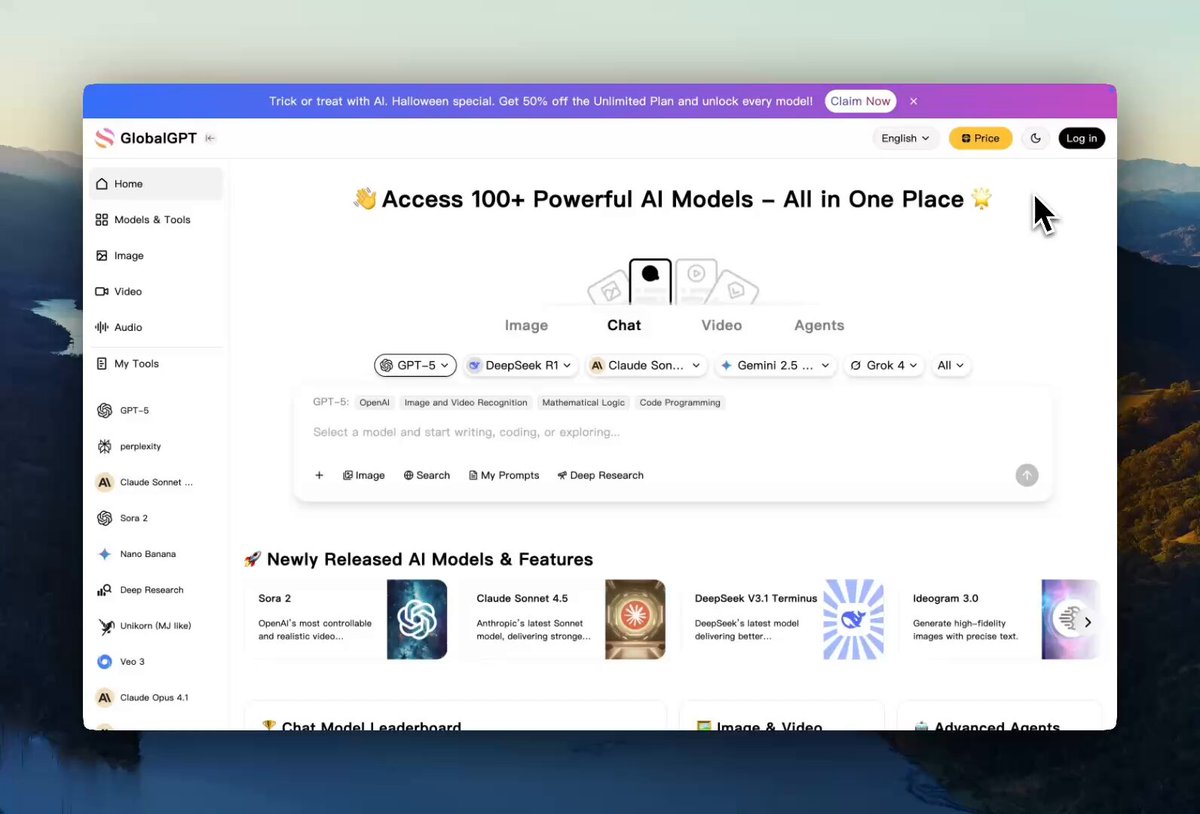Select Deep Research in the sidebar list
This screenshot has width=1200, height=814.
tap(156, 590)
